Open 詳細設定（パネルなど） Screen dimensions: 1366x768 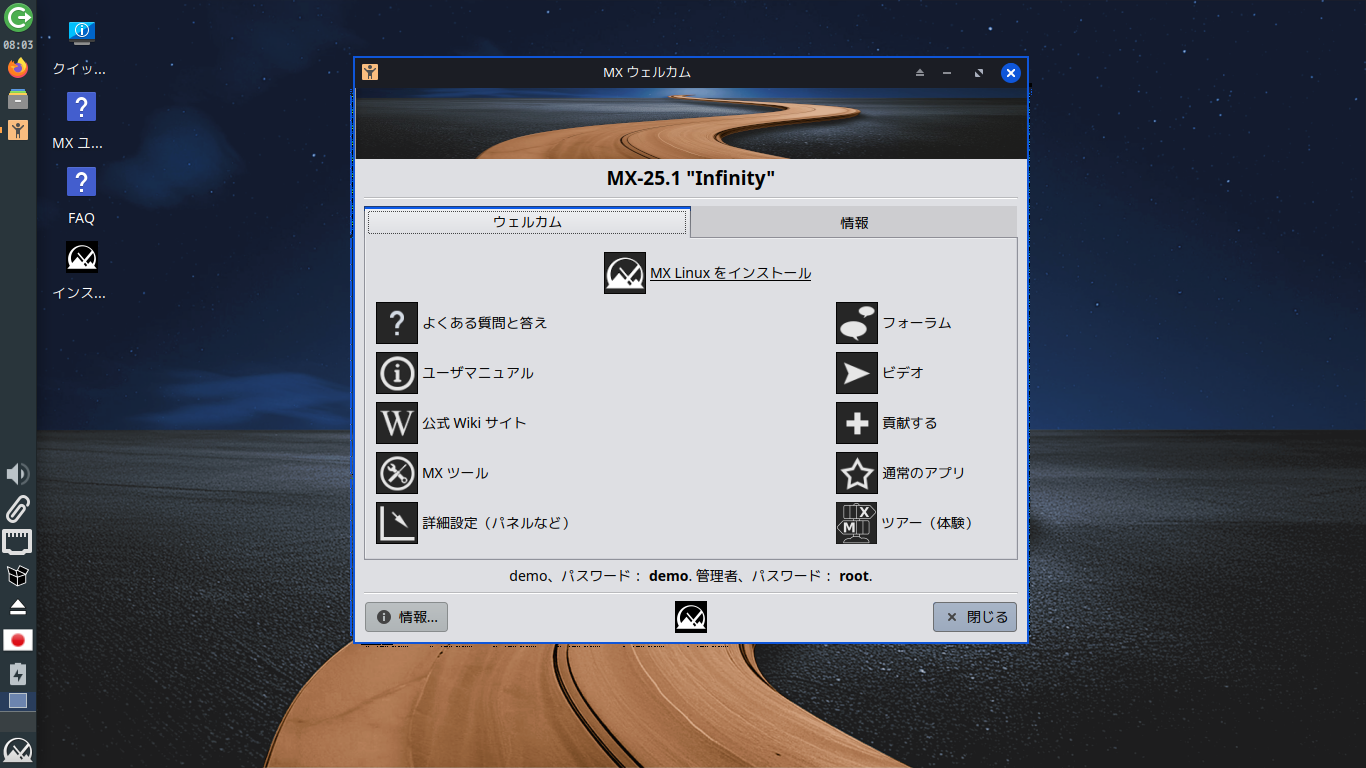473,523
